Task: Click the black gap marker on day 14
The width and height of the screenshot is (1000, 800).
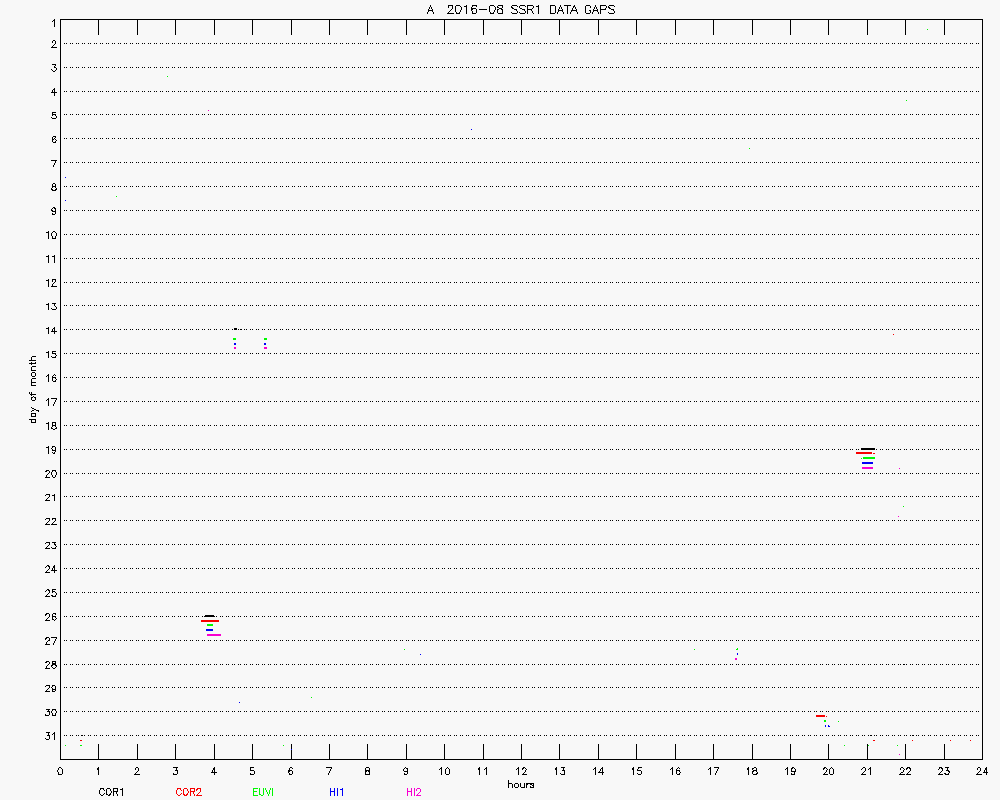Action: click(x=235, y=329)
